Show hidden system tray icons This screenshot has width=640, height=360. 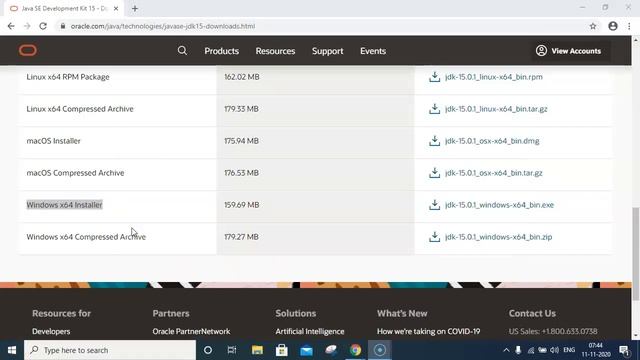click(506, 350)
